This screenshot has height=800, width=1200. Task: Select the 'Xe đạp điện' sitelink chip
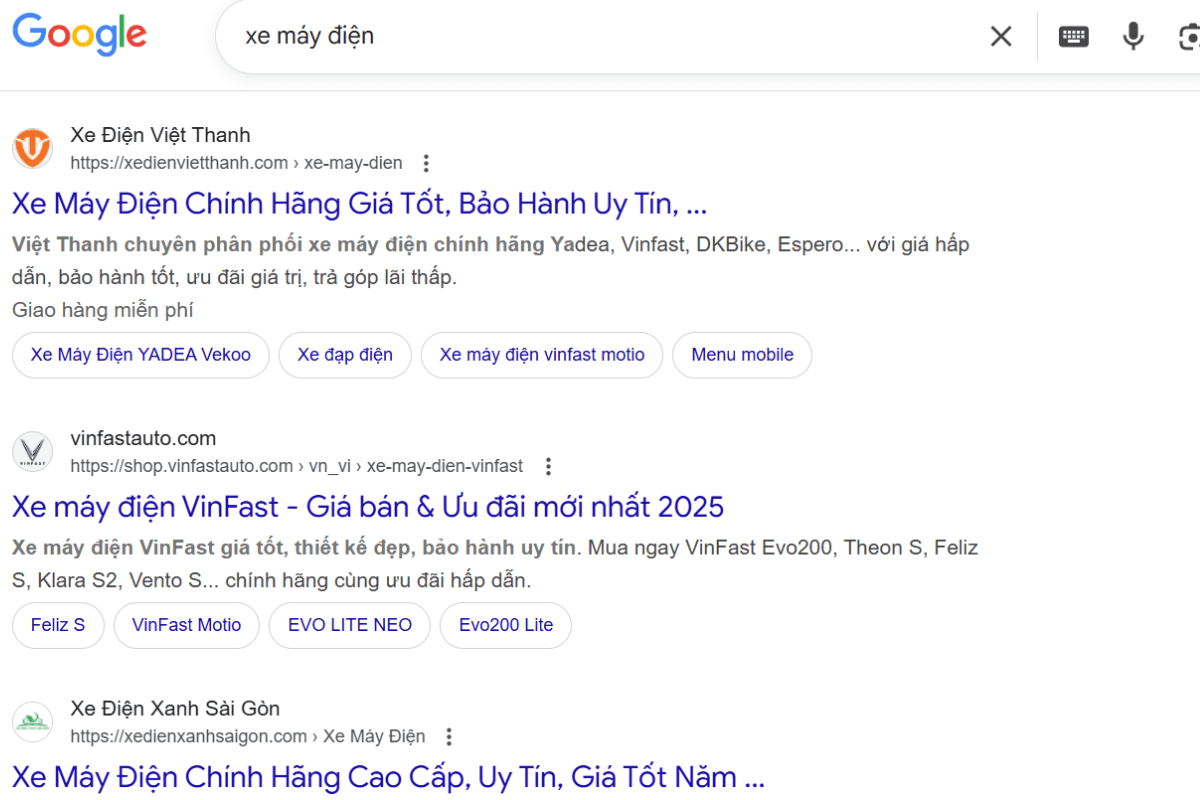[x=345, y=355]
